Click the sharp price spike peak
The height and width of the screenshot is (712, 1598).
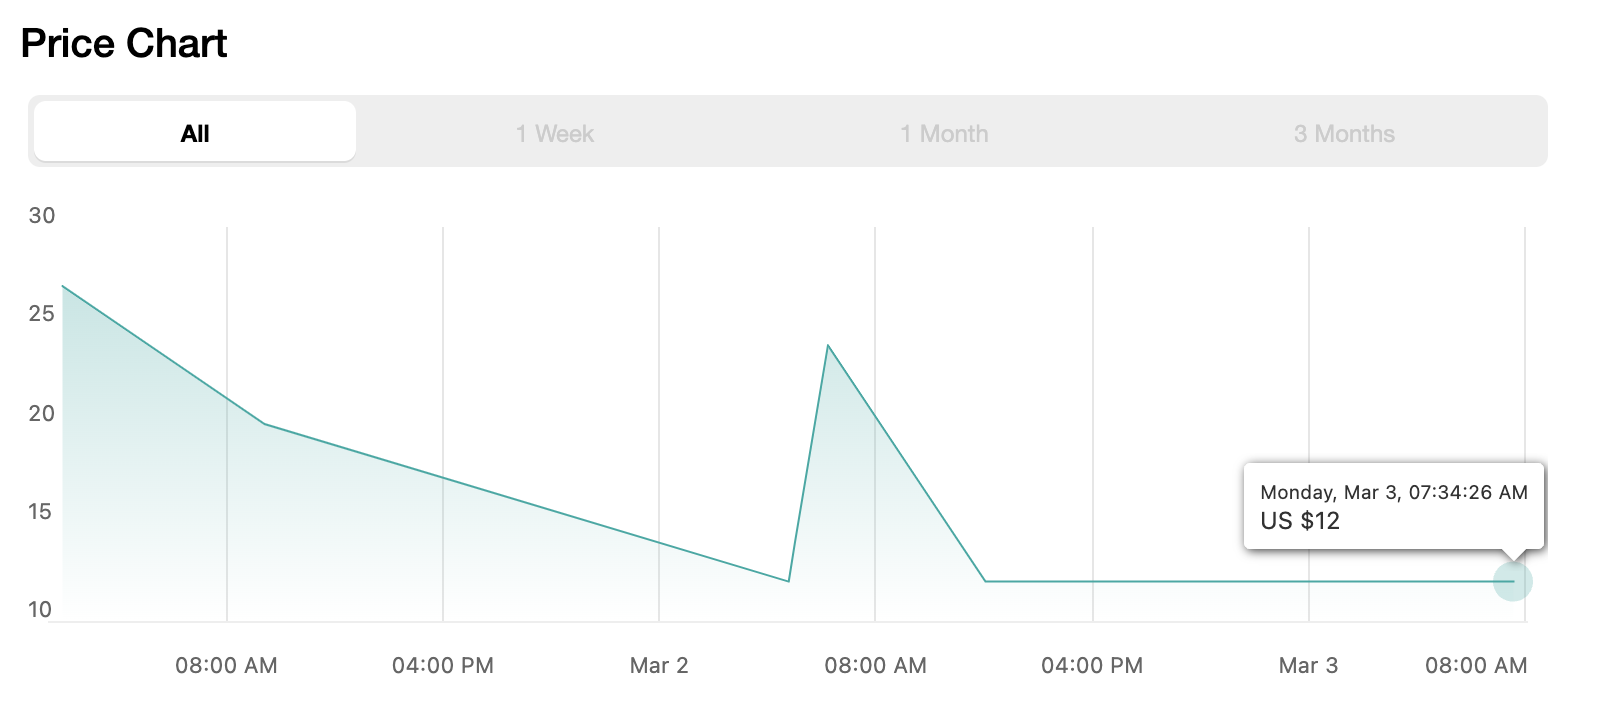click(828, 346)
